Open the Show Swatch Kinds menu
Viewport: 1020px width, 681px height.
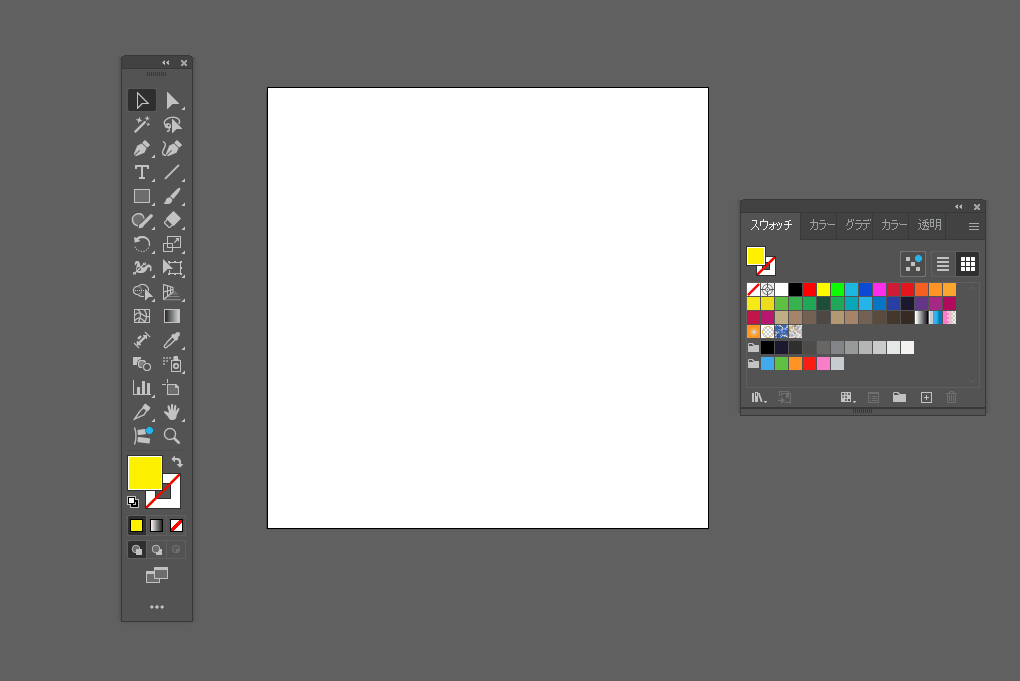(848, 397)
